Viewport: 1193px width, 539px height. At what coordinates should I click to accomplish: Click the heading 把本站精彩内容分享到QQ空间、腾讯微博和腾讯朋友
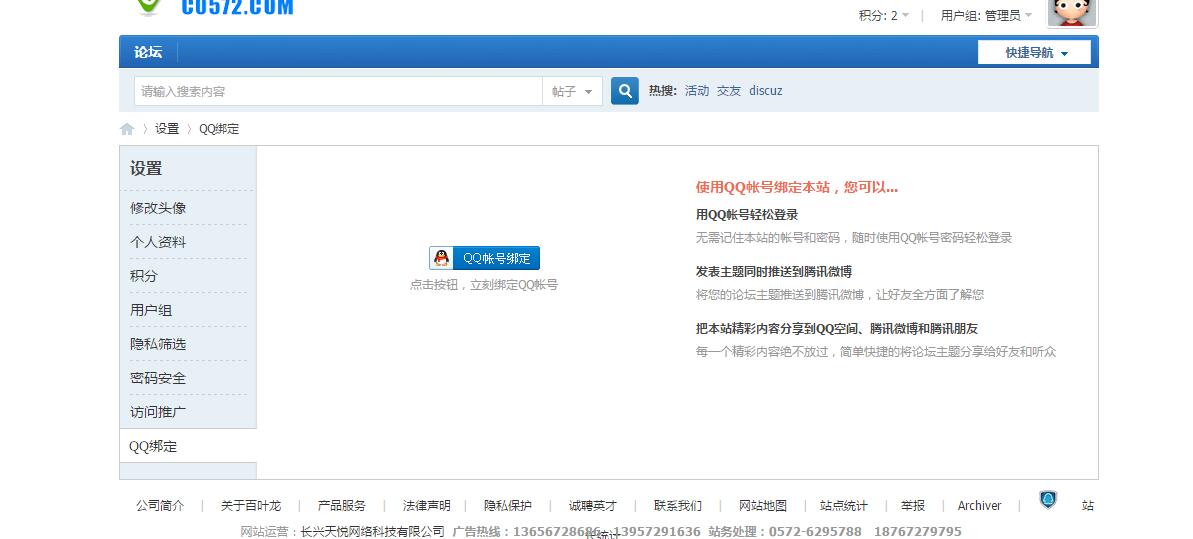[837, 328]
